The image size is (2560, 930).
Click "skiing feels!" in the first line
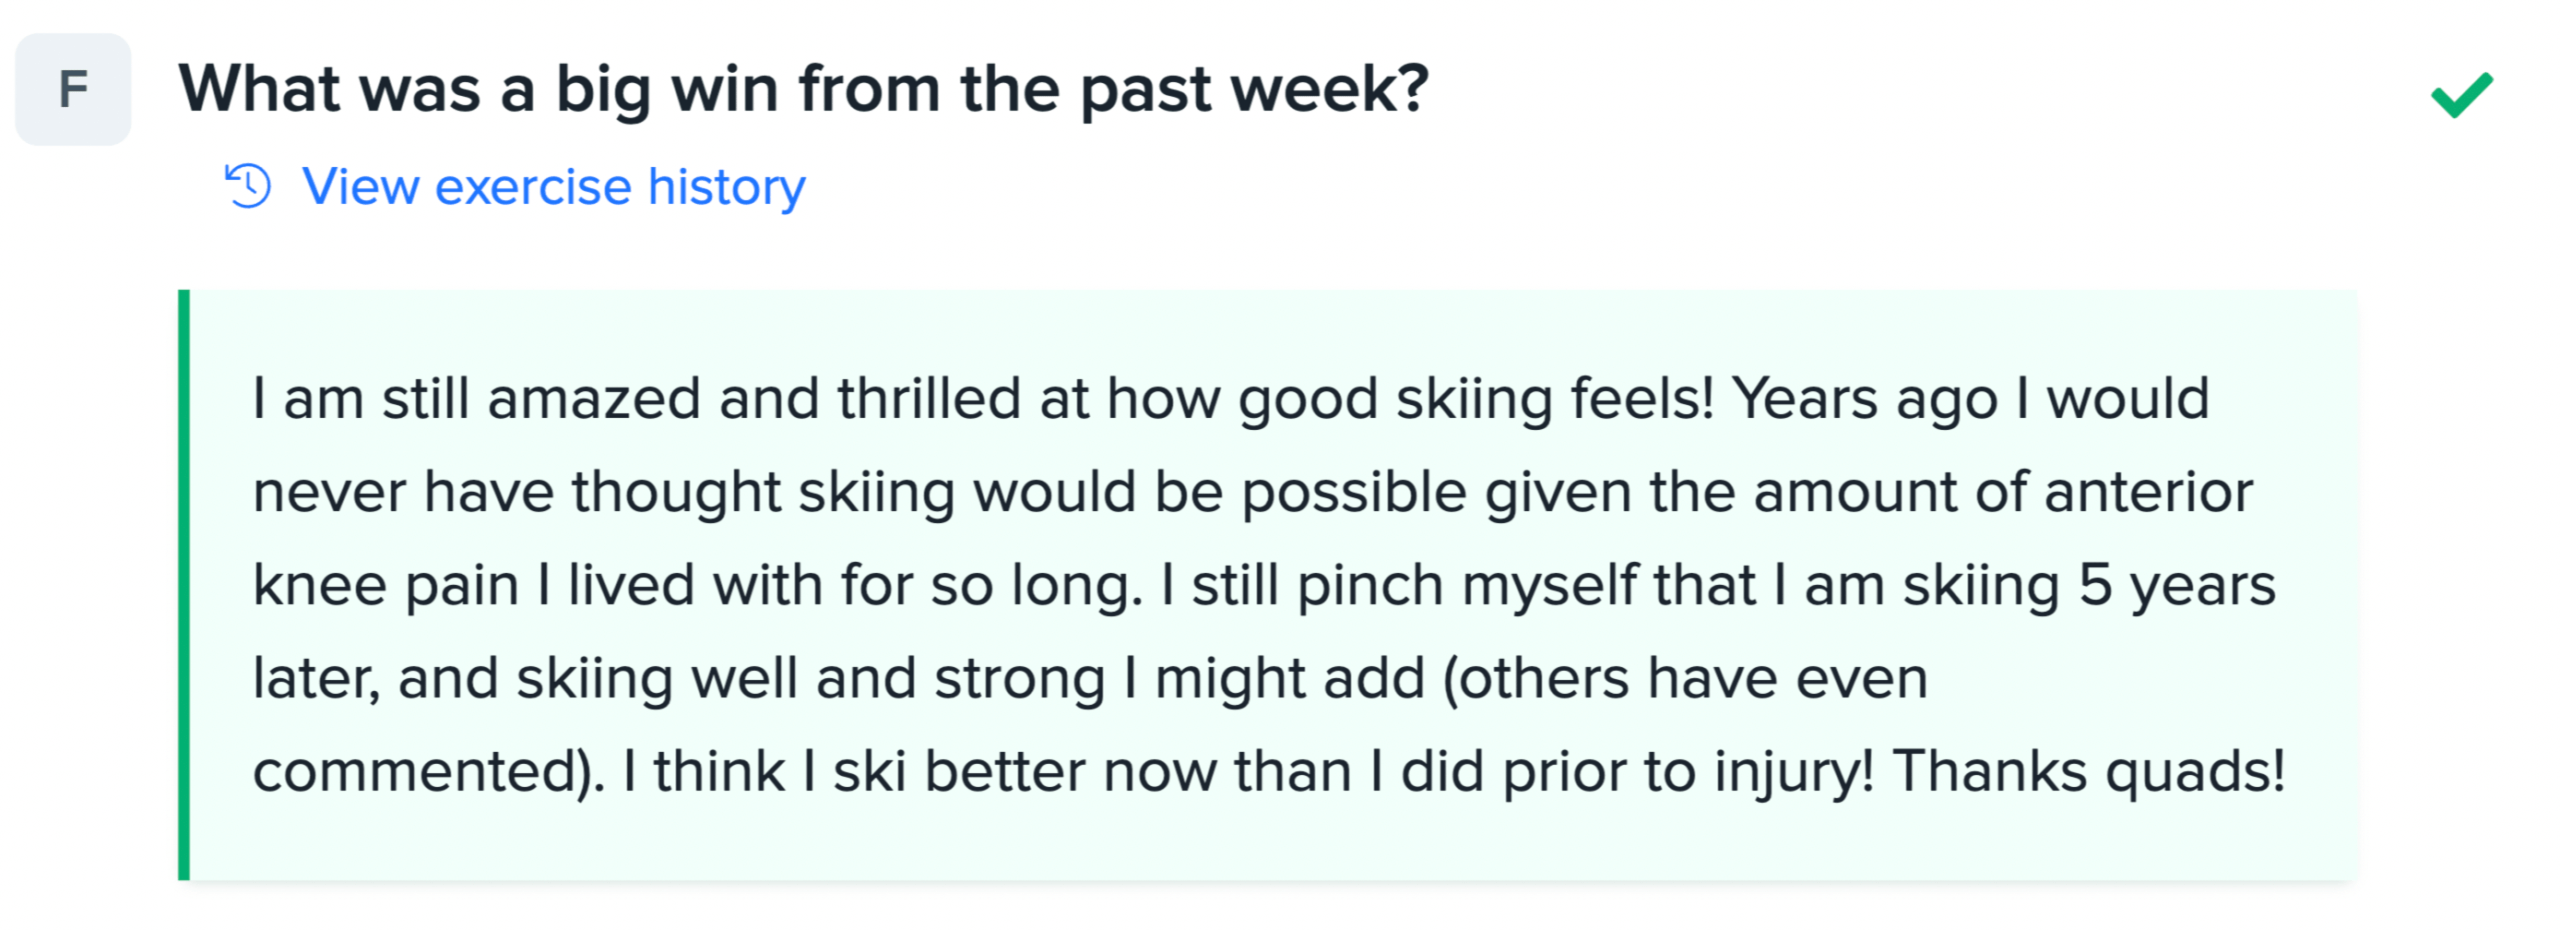[1555, 398]
